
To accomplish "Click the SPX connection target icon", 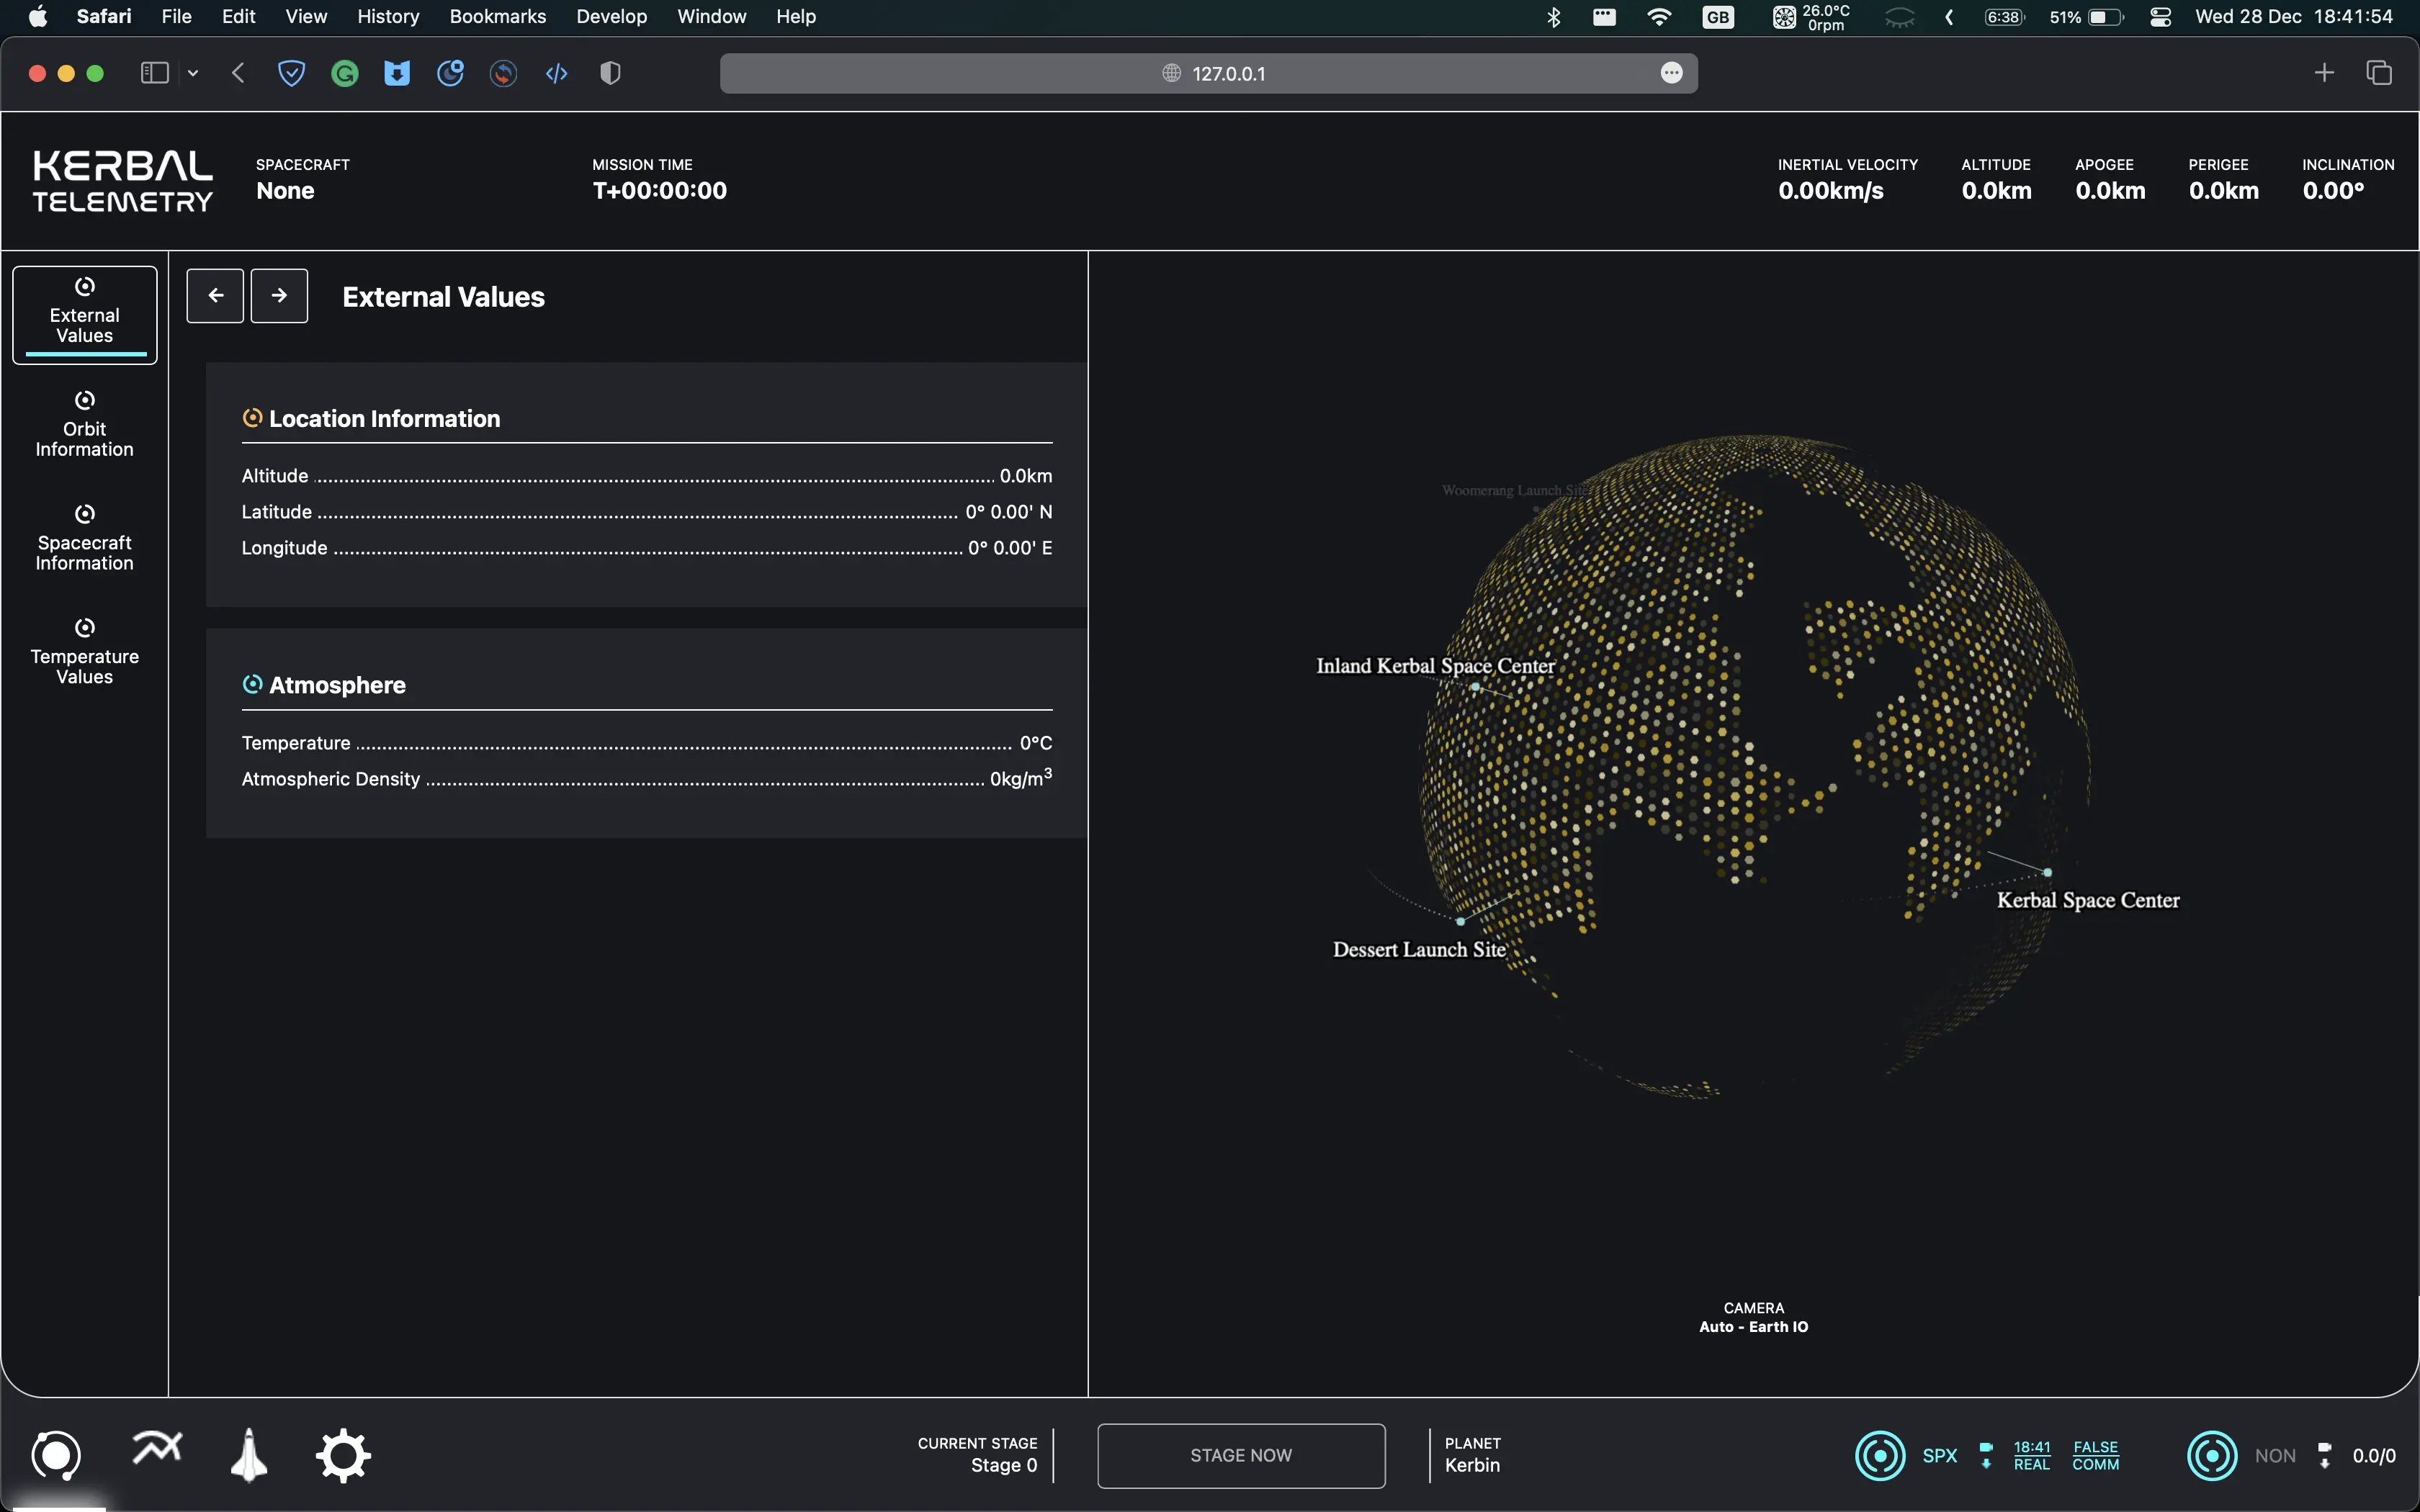I will click(x=1880, y=1456).
